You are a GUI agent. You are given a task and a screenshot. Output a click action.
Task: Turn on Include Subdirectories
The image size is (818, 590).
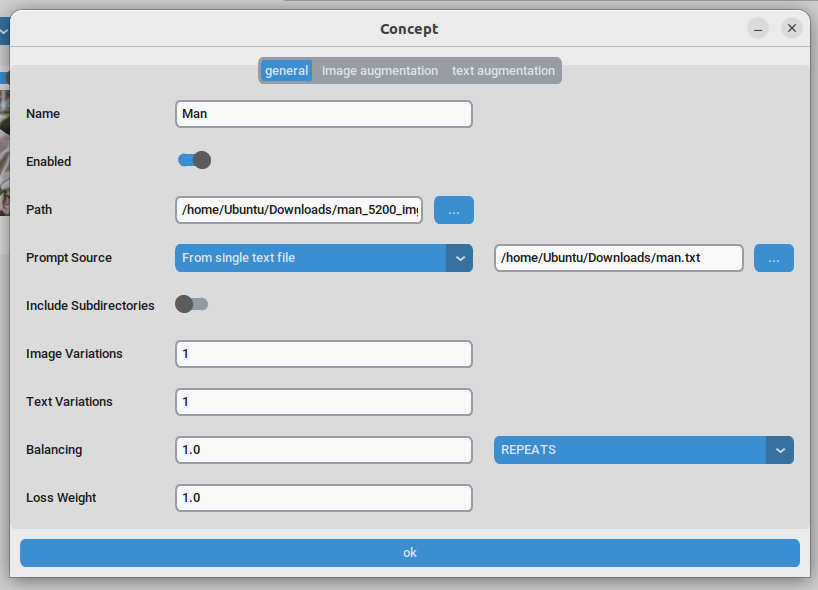[x=191, y=304]
